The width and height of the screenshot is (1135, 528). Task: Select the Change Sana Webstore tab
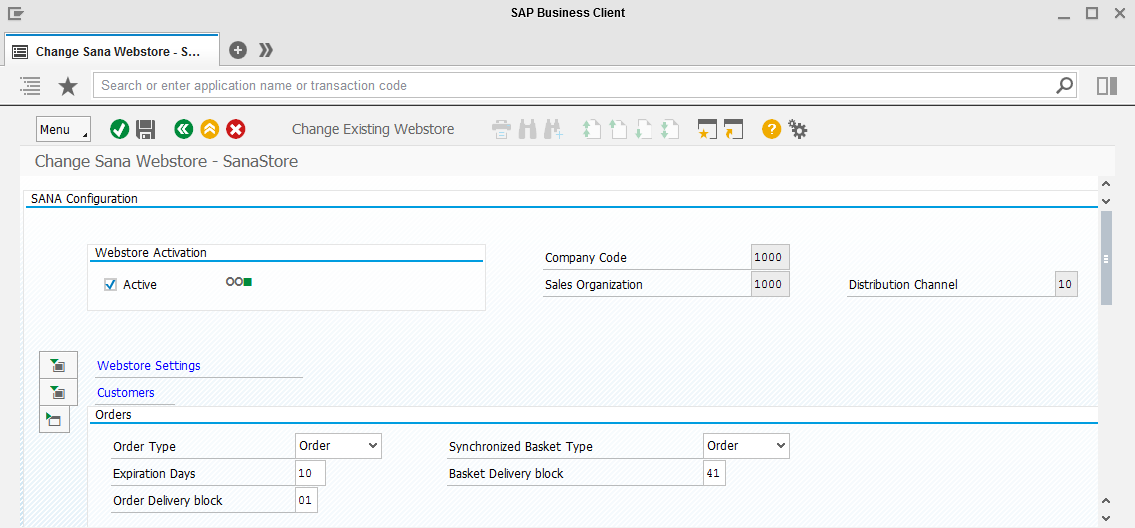pyautogui.click(x=112, y=51)
